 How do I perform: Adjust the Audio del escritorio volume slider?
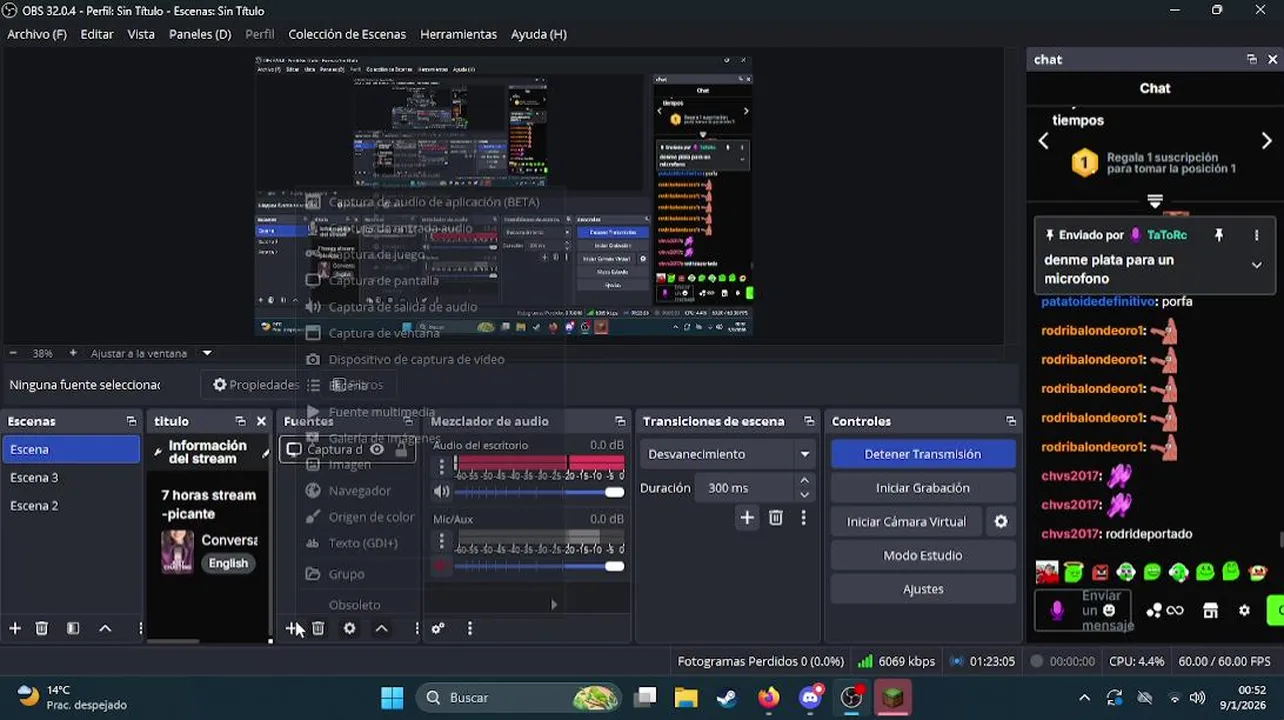tap(538, 492)
